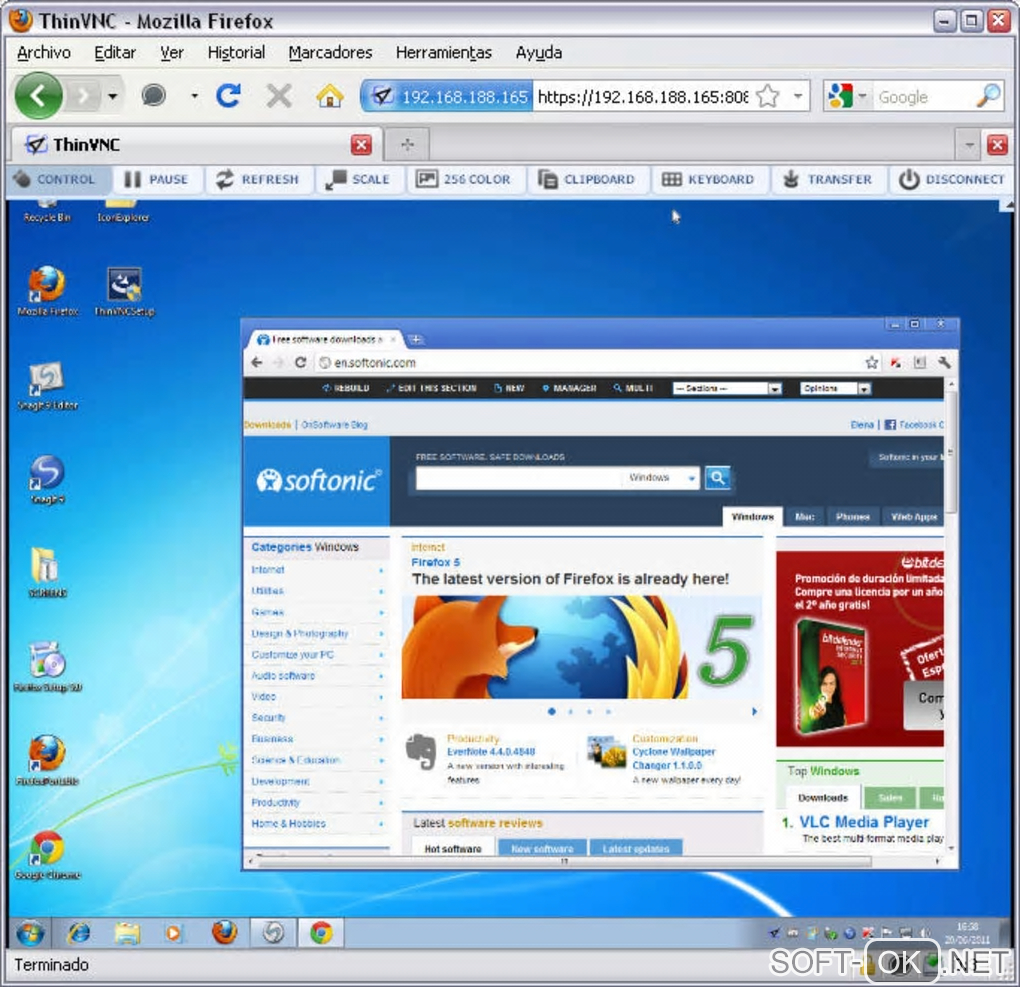
Task: Open the search engine selector dropdown
Action: tap(862, 96)
